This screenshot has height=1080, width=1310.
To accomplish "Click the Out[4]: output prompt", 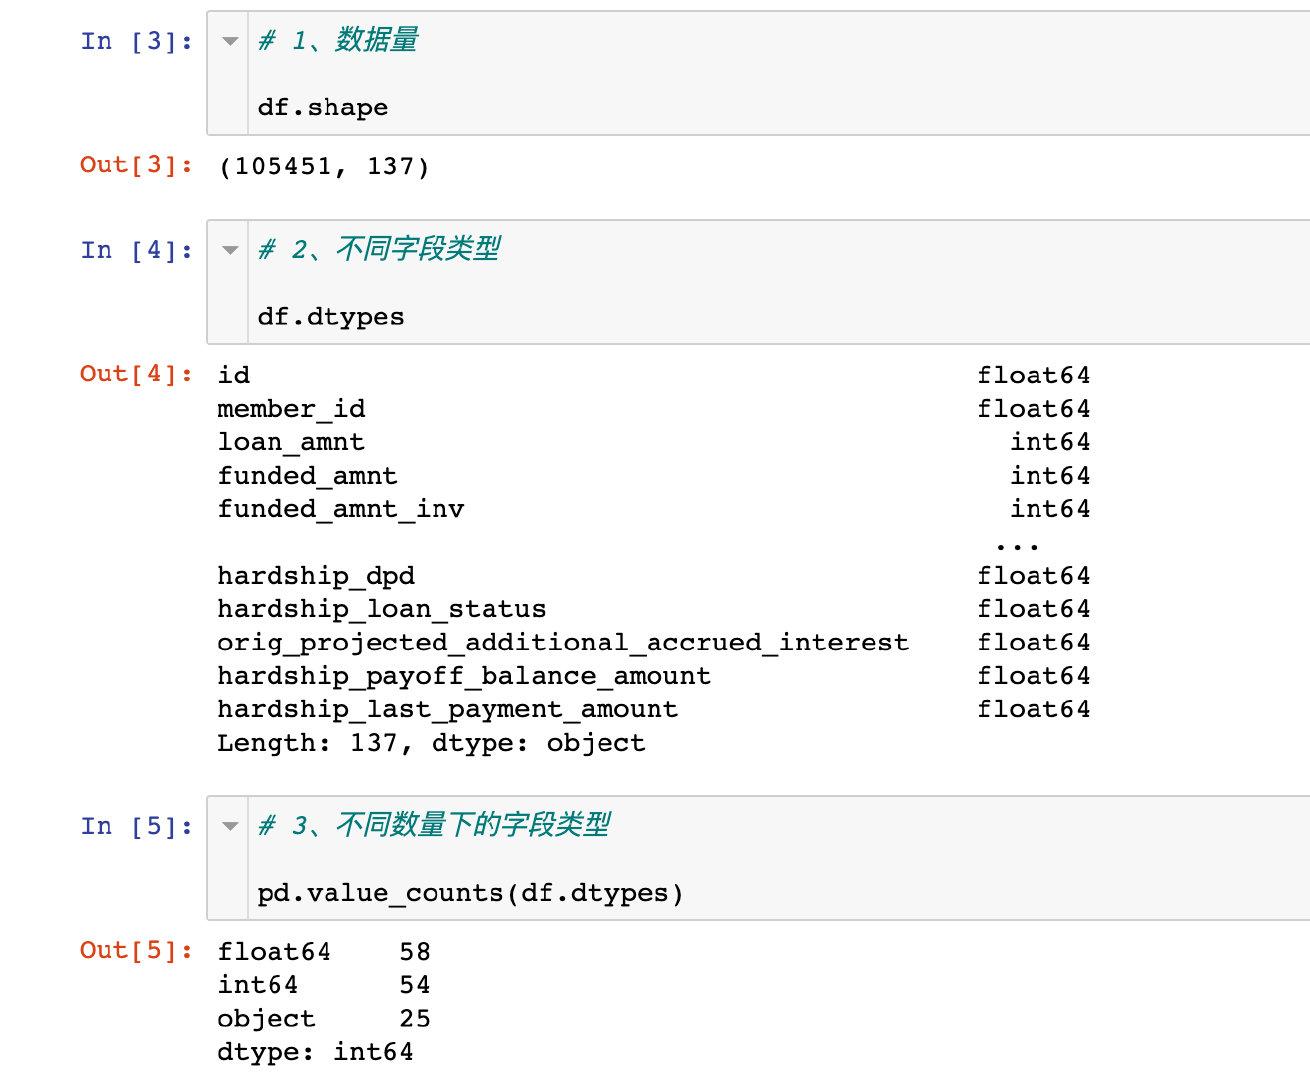I will [137, 374].
